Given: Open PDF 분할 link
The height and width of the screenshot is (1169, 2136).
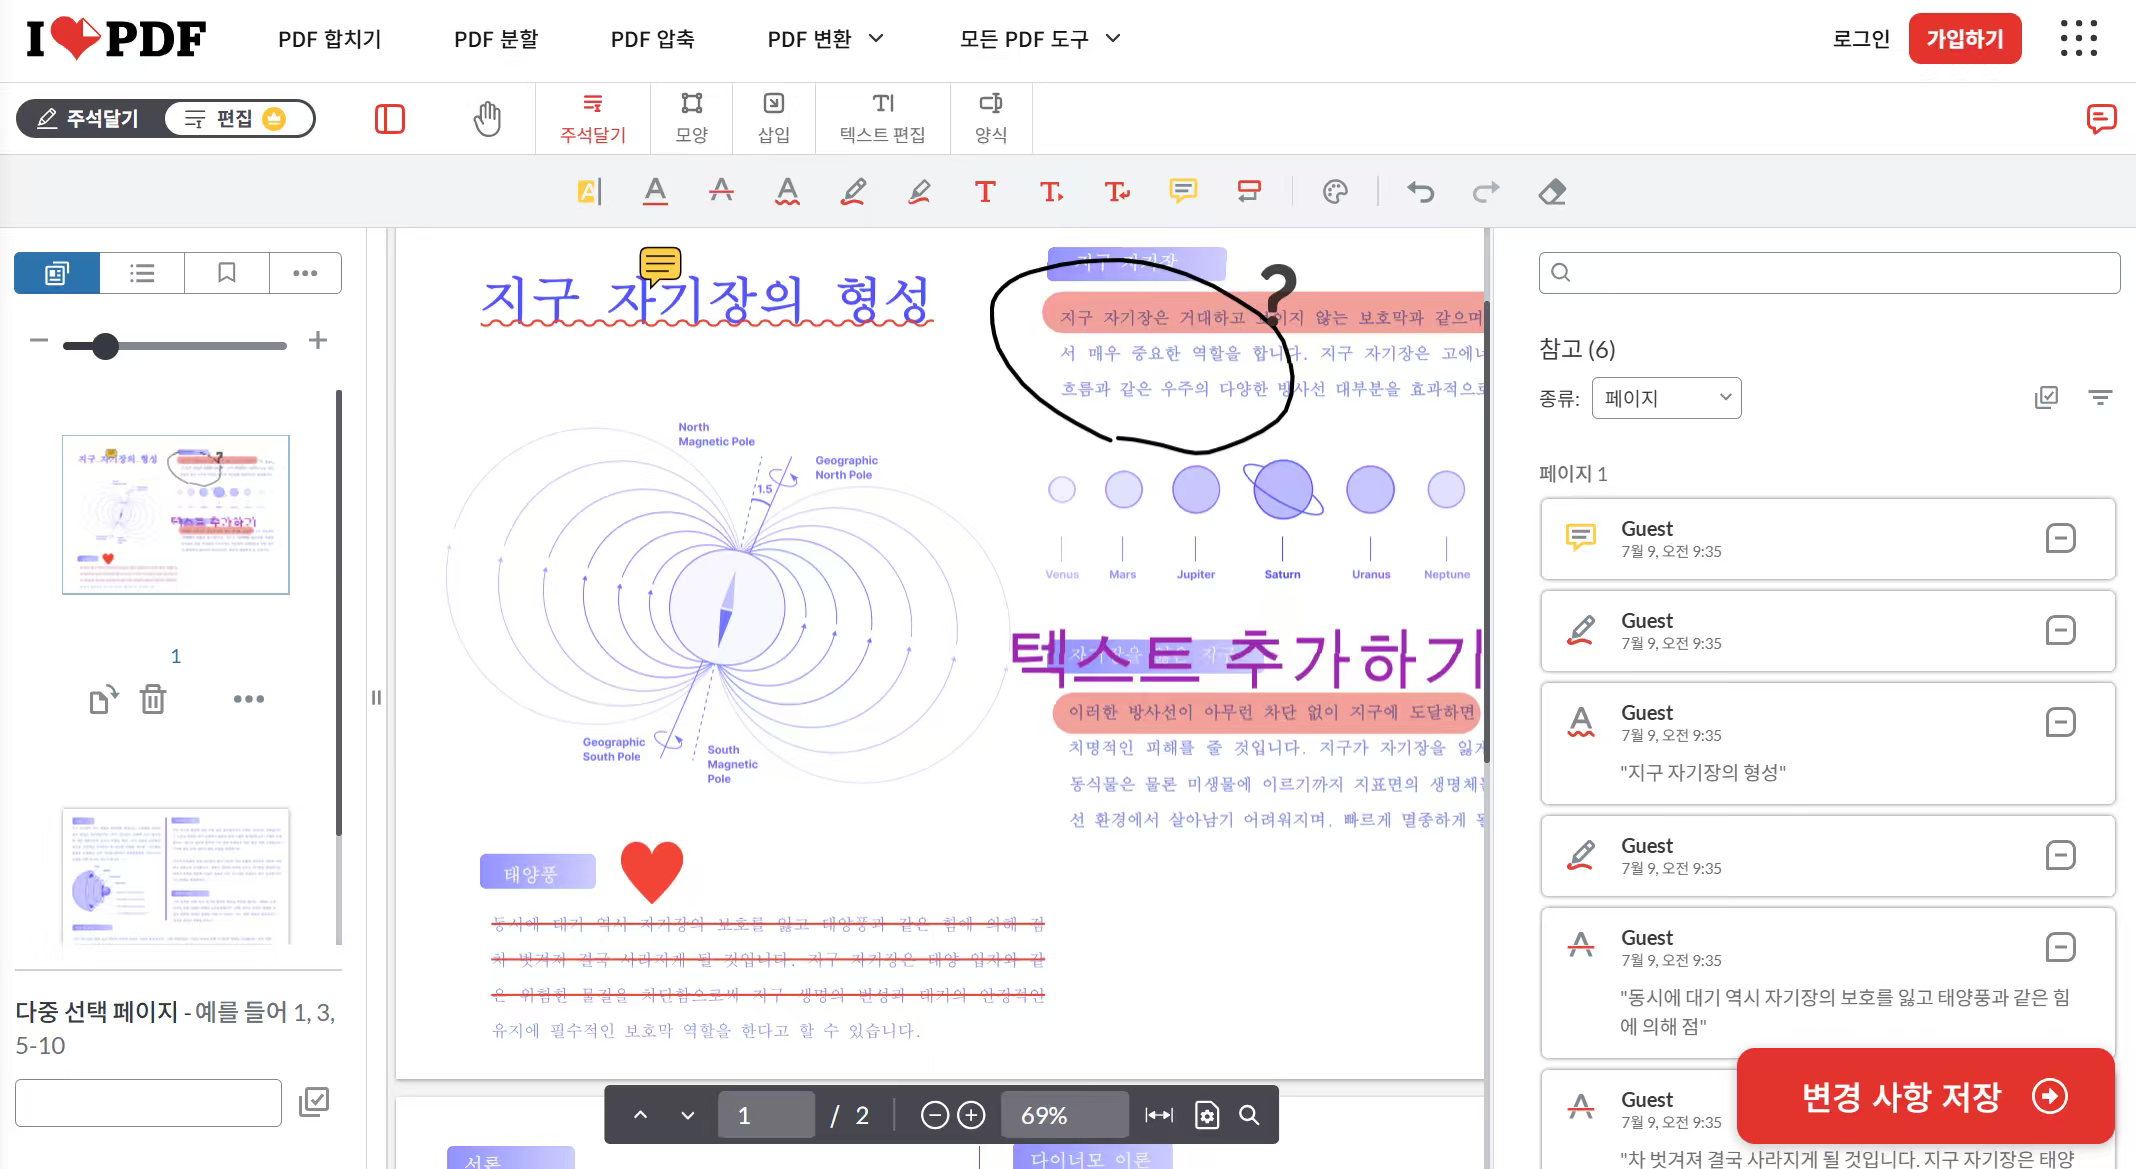Looking at the screenshot, I should pyautogui.click(x=496, y=39).
